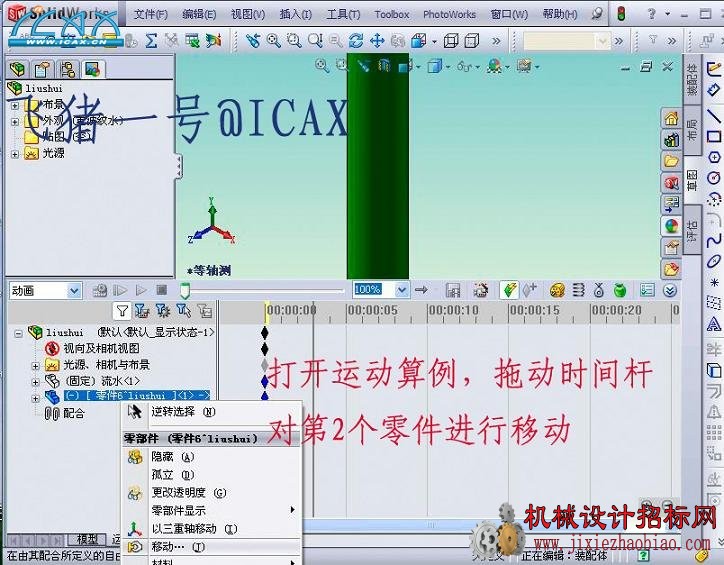Toggle the Autokey button

pos(509,290)
